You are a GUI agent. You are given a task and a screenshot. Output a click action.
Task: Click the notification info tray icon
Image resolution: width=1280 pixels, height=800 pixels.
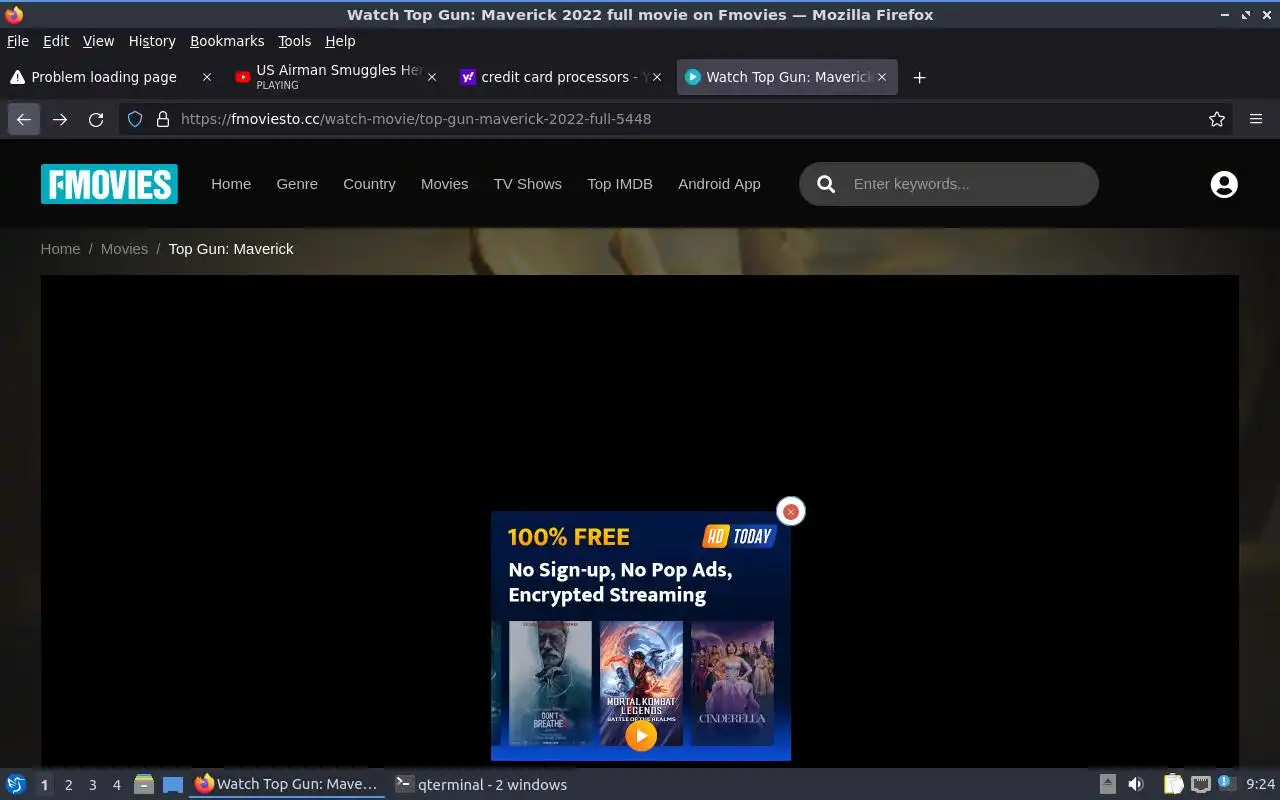point(1226,784)
